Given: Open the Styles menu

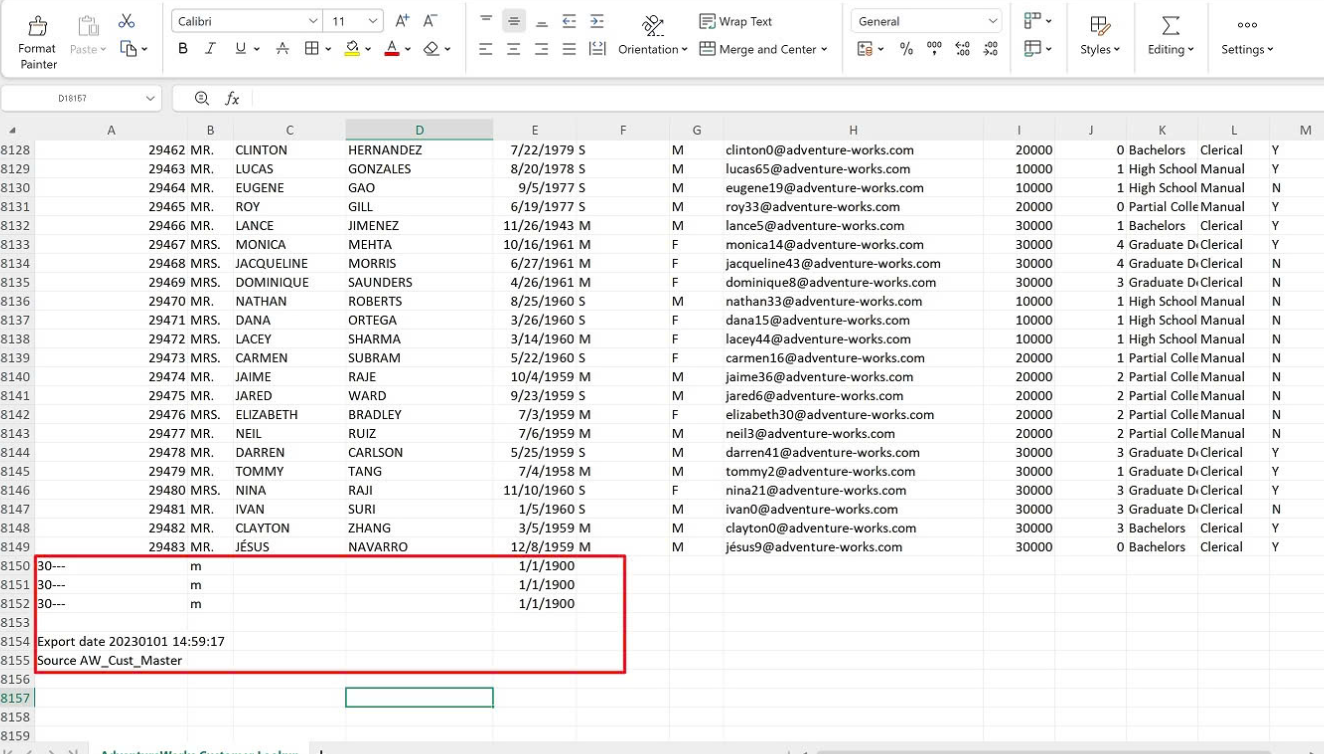Looking at the screenshot, I should (x=1099, y=36).
